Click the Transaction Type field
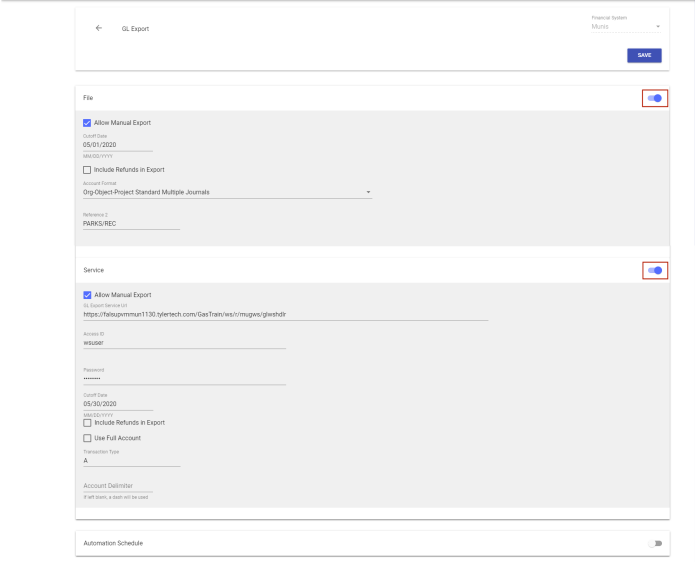 coord(130,460)
